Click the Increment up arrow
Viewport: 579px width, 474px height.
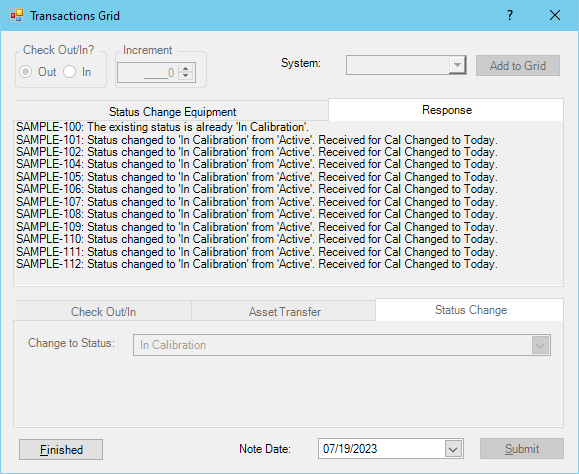coord(185,68)
